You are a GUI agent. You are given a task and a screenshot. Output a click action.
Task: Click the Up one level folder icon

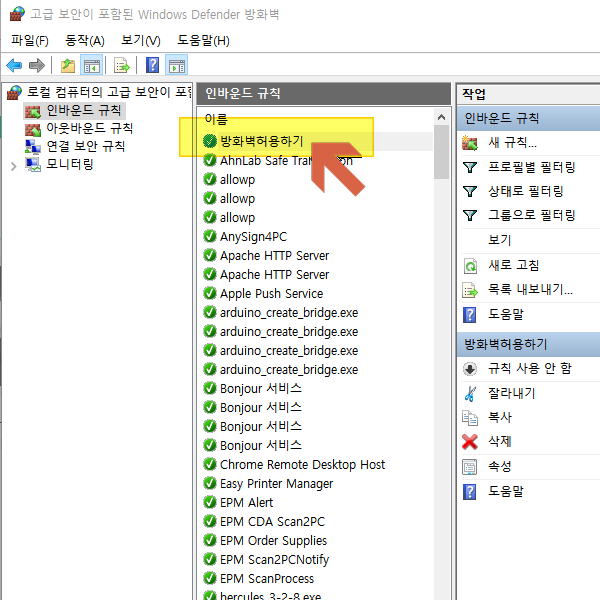[x=68, y=65]
